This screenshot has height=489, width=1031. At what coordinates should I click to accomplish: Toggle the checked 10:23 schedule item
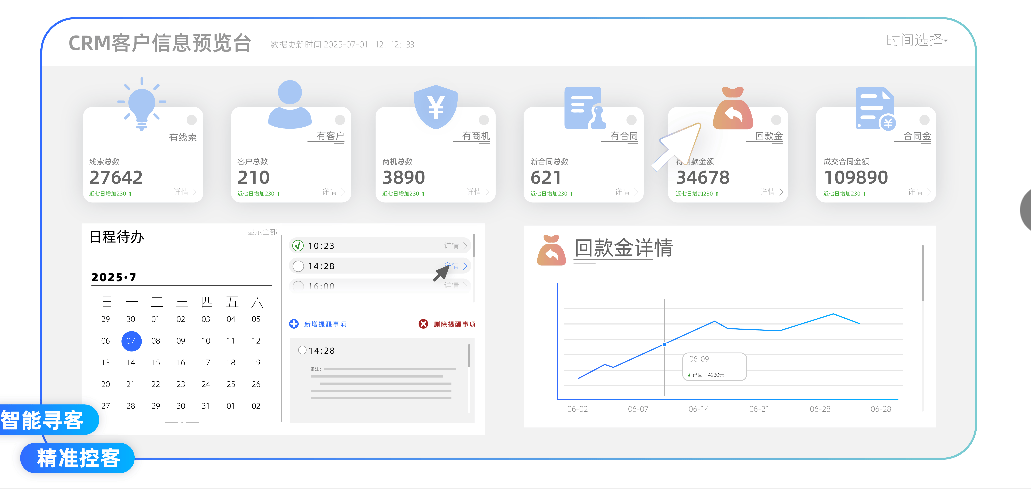click(x=297, y=245)
